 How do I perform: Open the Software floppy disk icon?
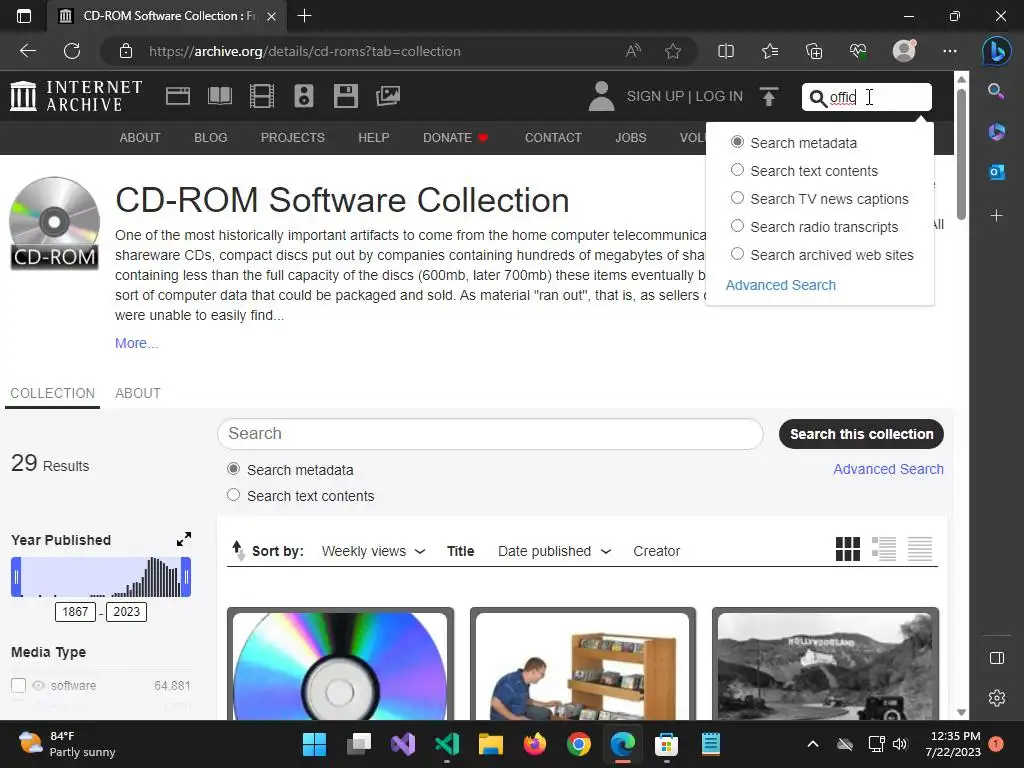point(345,96)
